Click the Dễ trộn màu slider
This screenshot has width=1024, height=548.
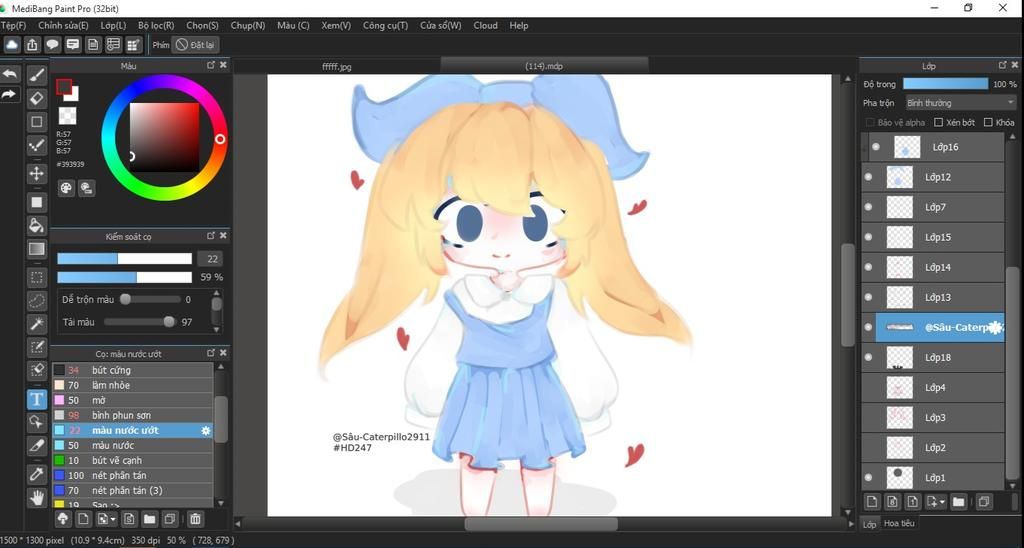(x=151, y=299)
